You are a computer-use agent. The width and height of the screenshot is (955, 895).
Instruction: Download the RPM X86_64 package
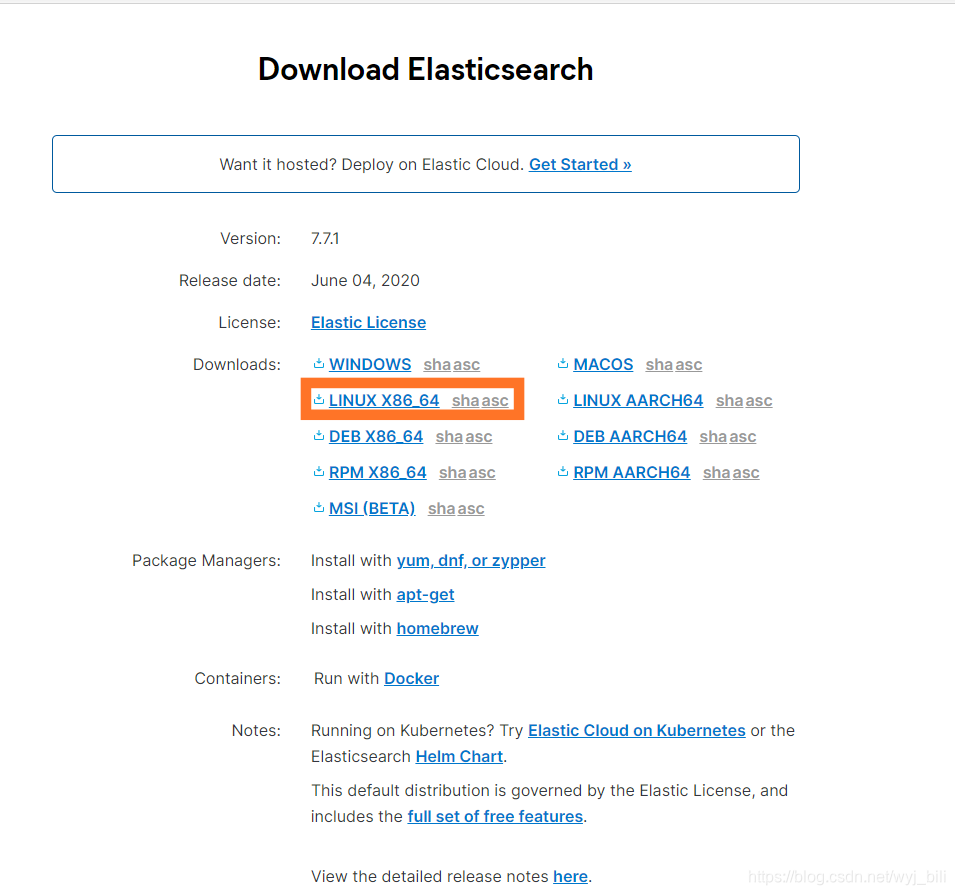pos(378,472)
